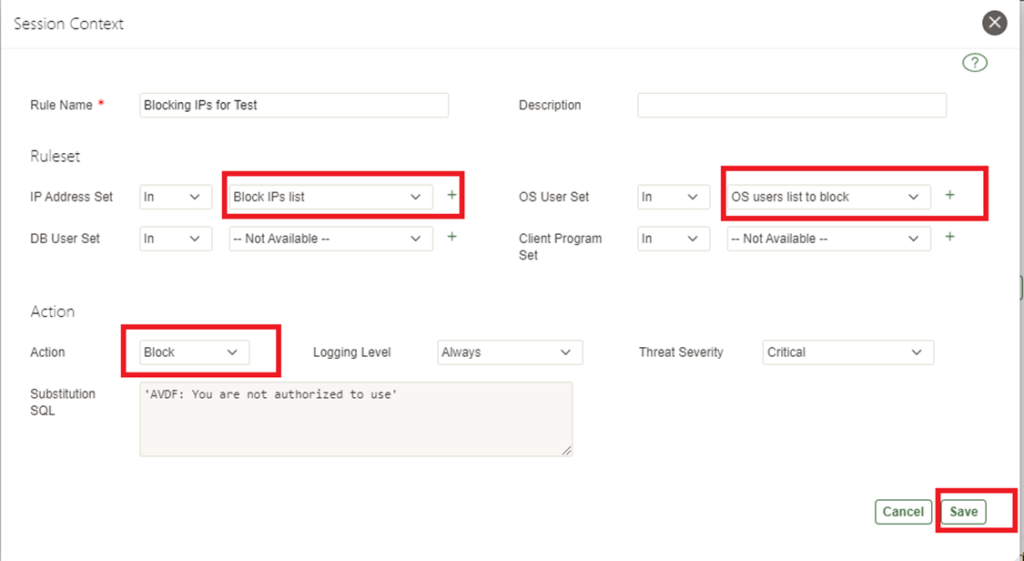
Task: Click in the Rule Name text field
Action: [x=294, y=105]
